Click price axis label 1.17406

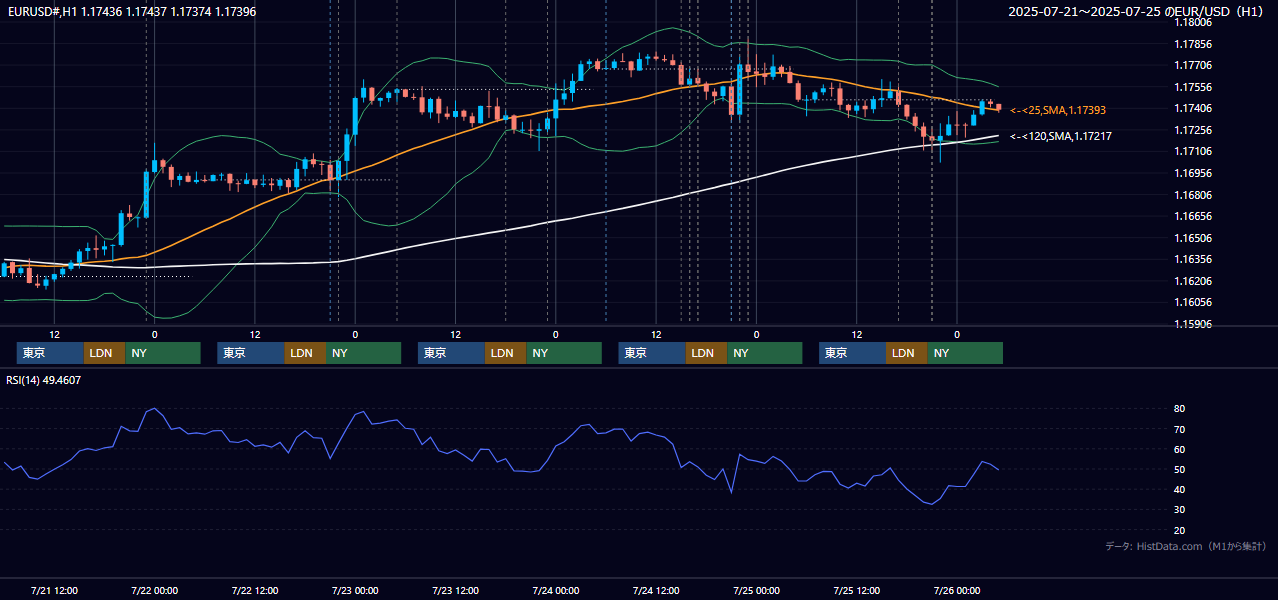click(x=1193, y=108)
